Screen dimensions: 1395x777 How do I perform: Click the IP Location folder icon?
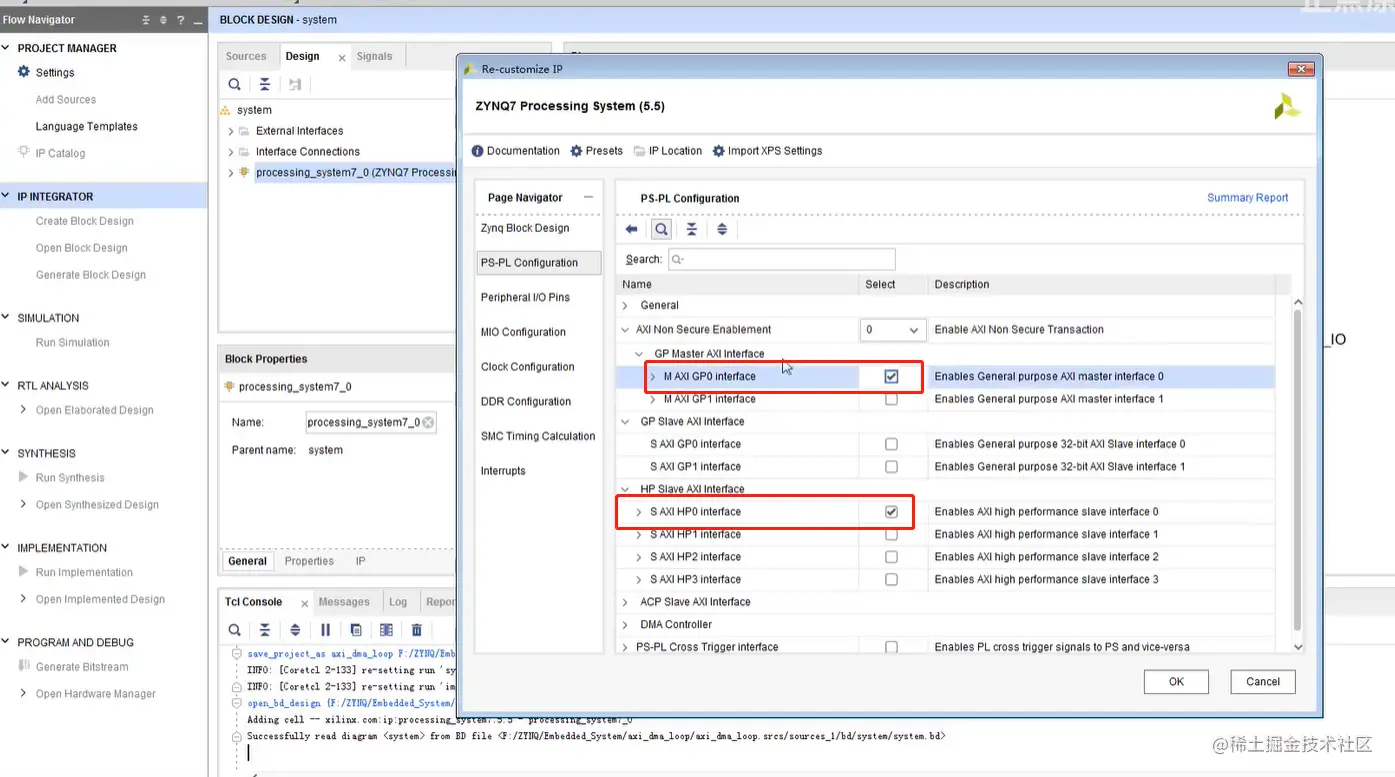[x=639, y=151]
